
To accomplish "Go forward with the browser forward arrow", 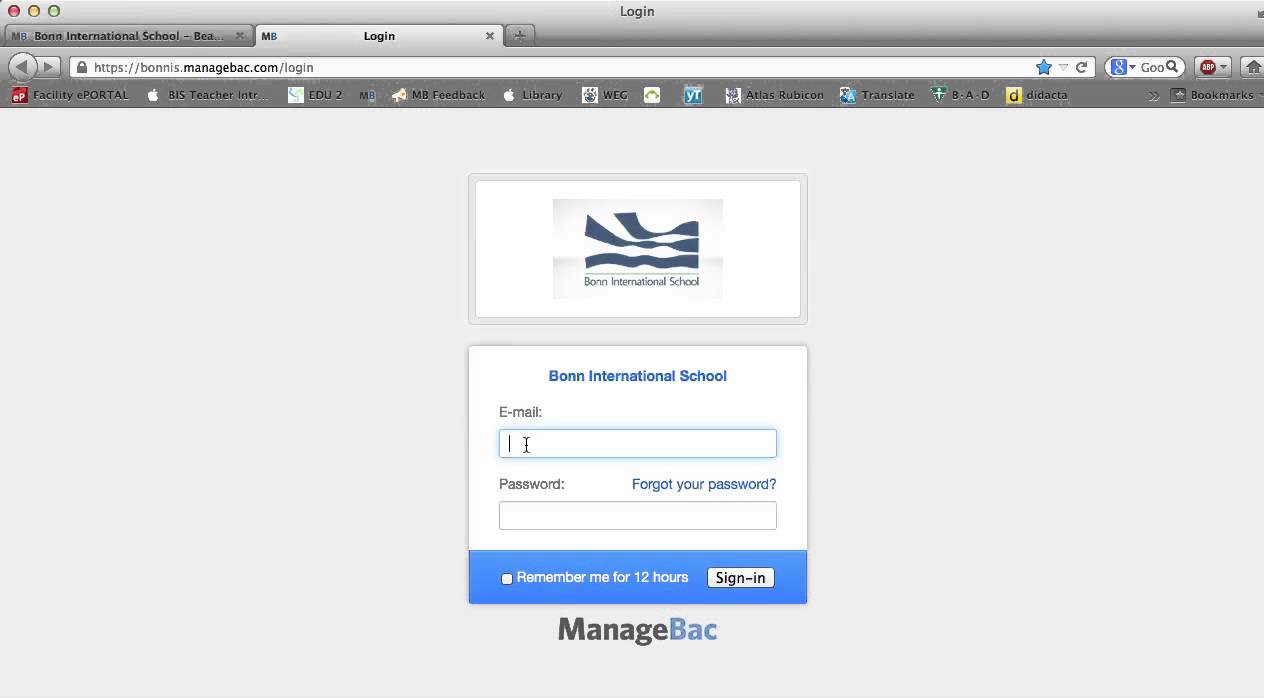I will coord(48,67).
